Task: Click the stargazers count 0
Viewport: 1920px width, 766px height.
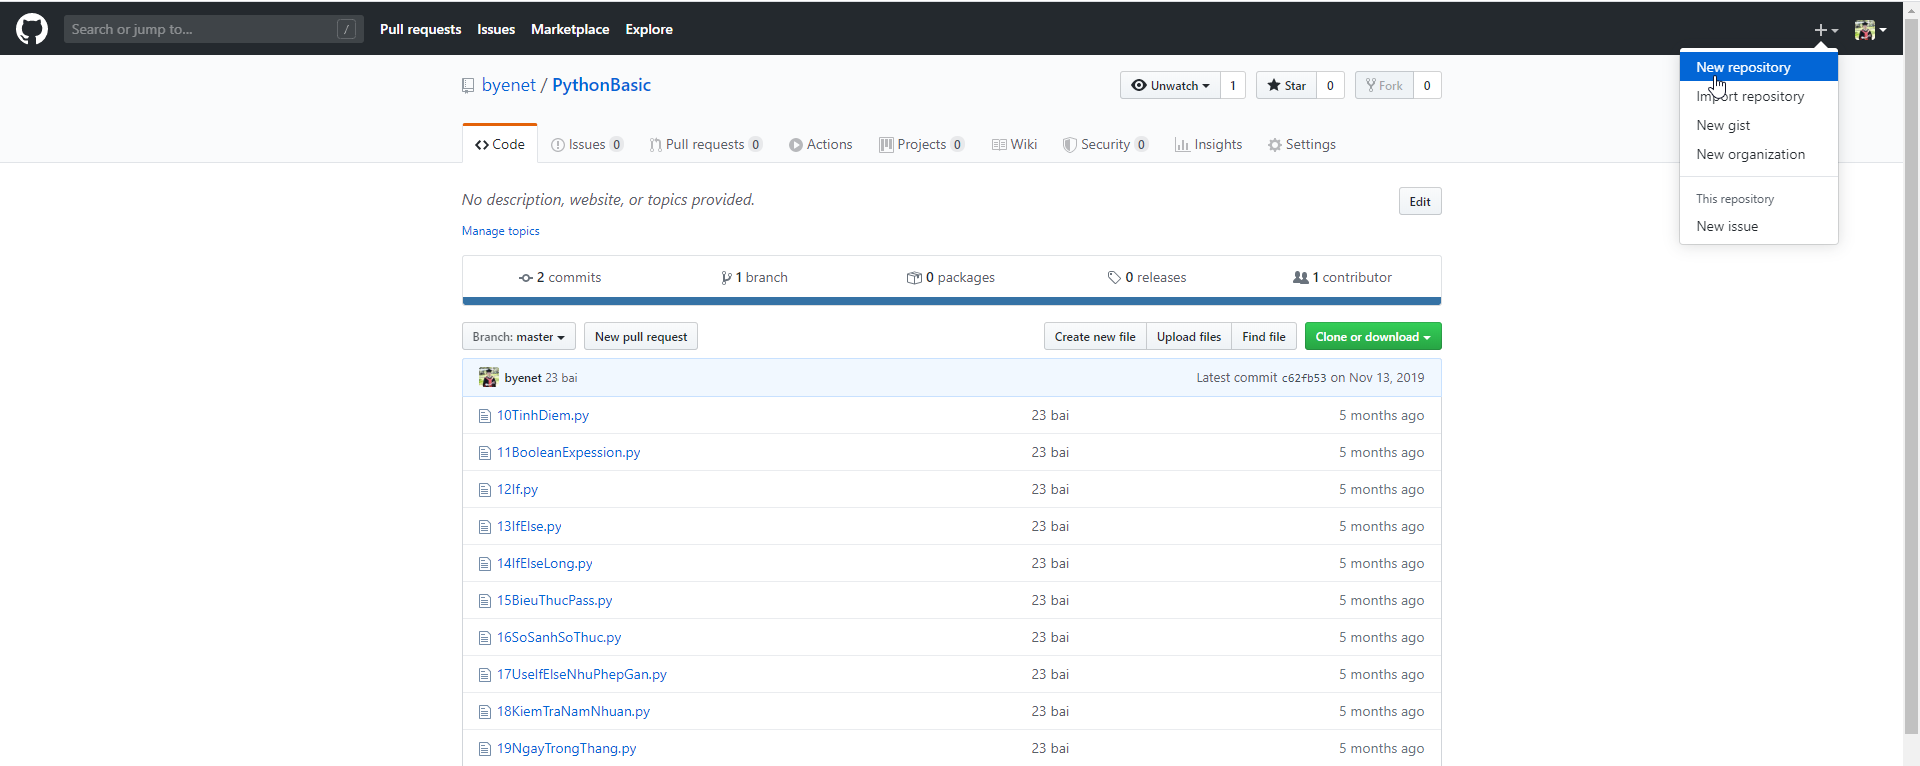Action: click(x=1330, y=85)
